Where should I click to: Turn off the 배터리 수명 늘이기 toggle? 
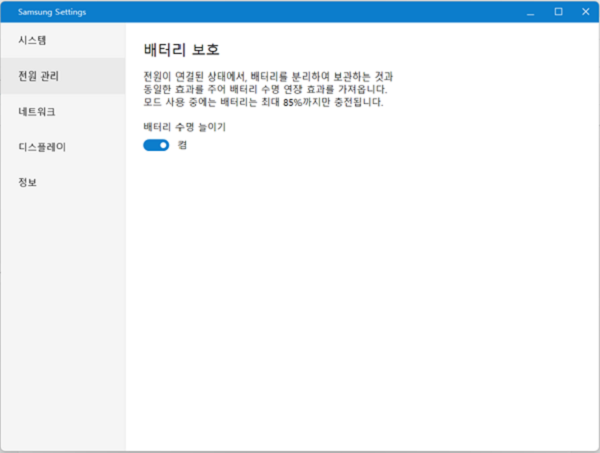point(156,145)
